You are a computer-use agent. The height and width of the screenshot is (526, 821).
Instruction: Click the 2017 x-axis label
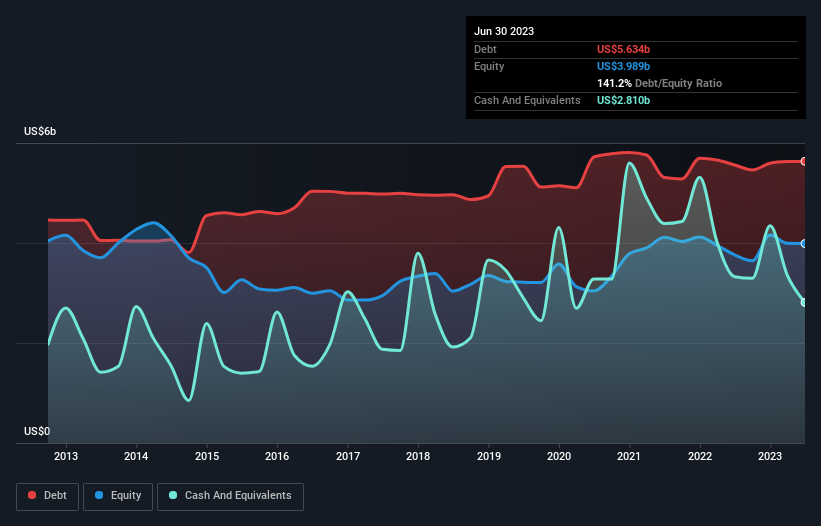click(x=348, y=456)
